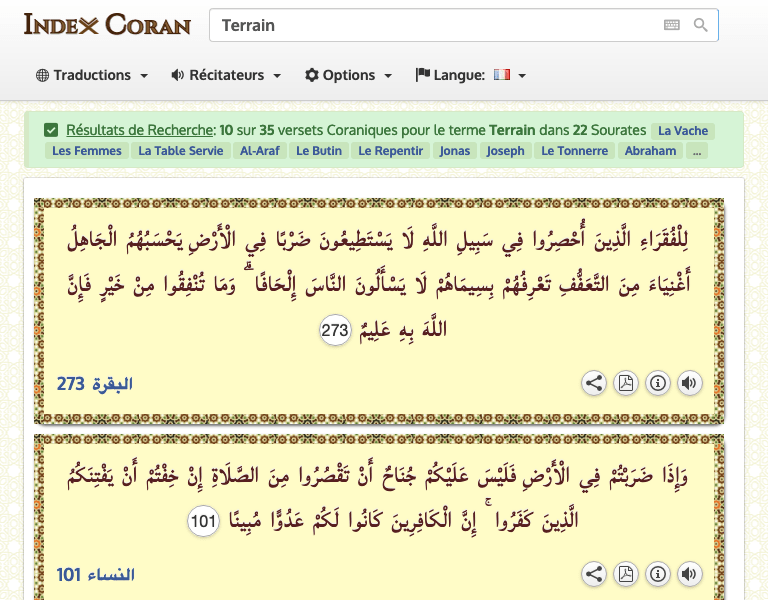Share verse An-Nisa 101
The height and width of the screenshot is (600, 768).
coord(594,574)
